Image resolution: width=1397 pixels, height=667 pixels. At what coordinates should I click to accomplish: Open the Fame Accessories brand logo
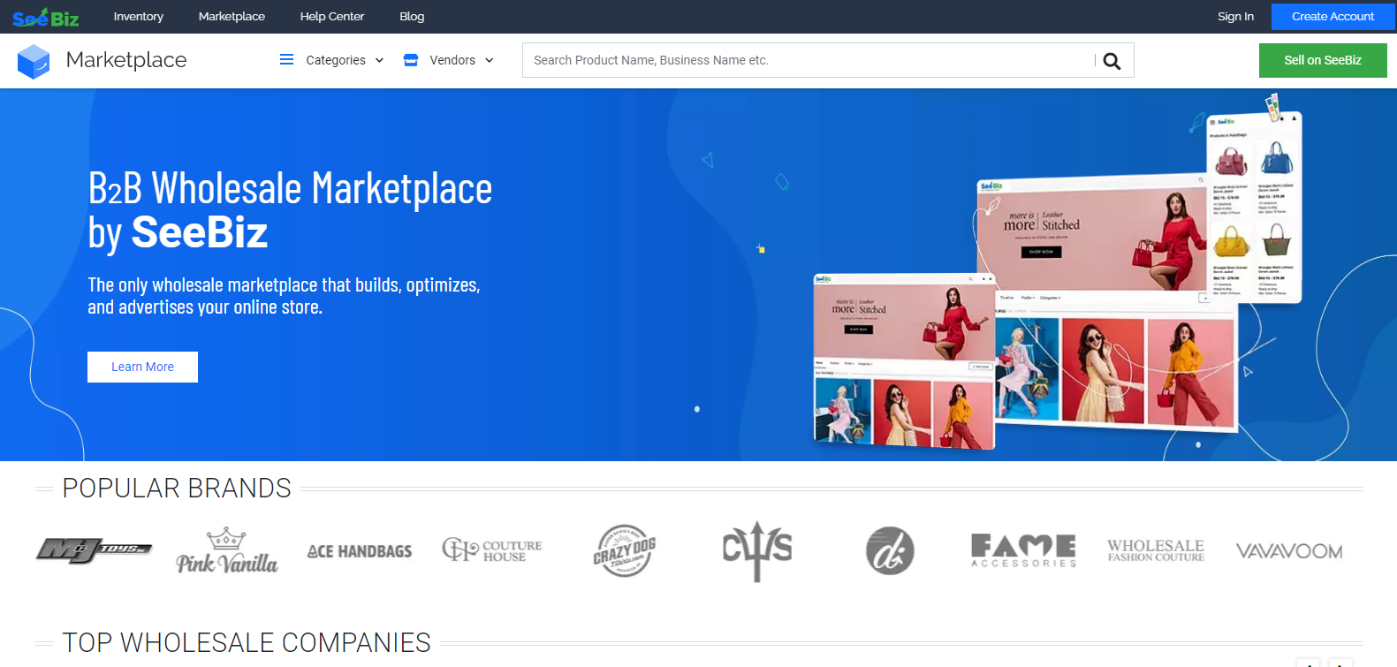(x=1023, y=551)
